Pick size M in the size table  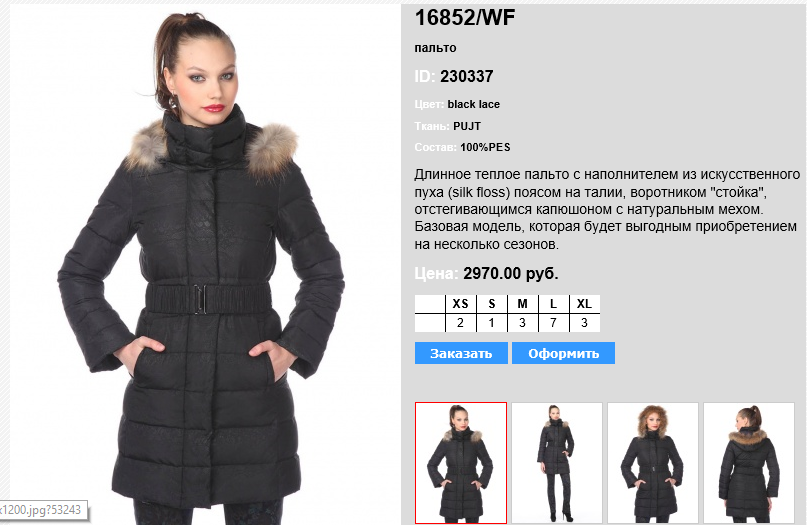point(522,304)
